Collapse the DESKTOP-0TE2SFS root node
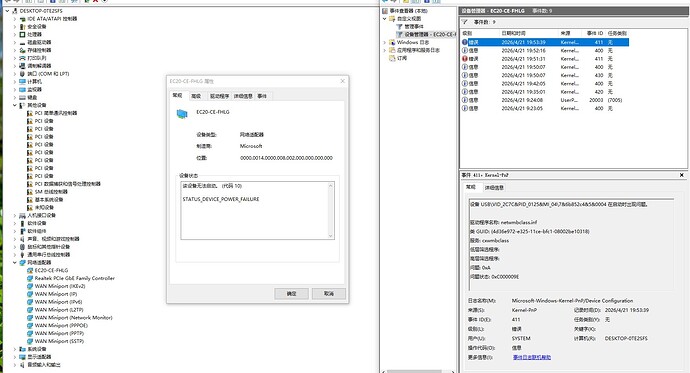The image size is (690, 373). [7, 11]
